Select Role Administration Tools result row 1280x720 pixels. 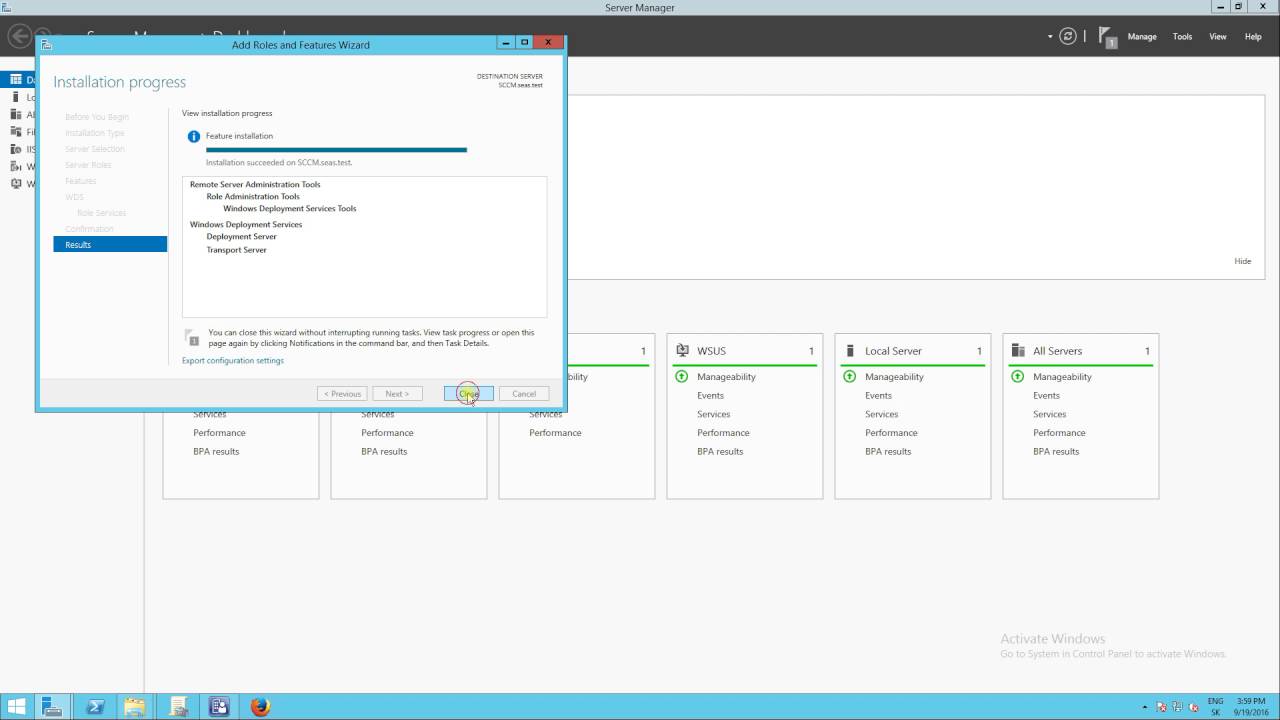(x=253, y=197)
